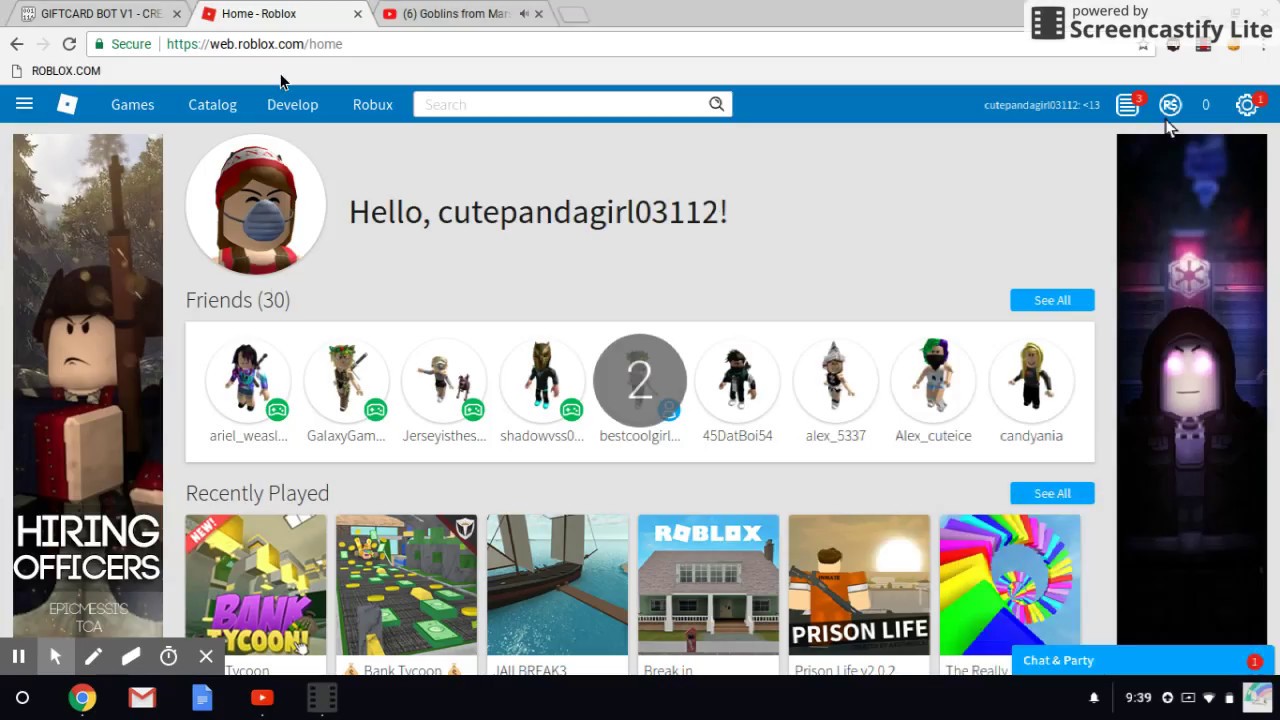Open the Chat & Party panel
This screenshot has height=720, width=1280.
coord(1143,660)
